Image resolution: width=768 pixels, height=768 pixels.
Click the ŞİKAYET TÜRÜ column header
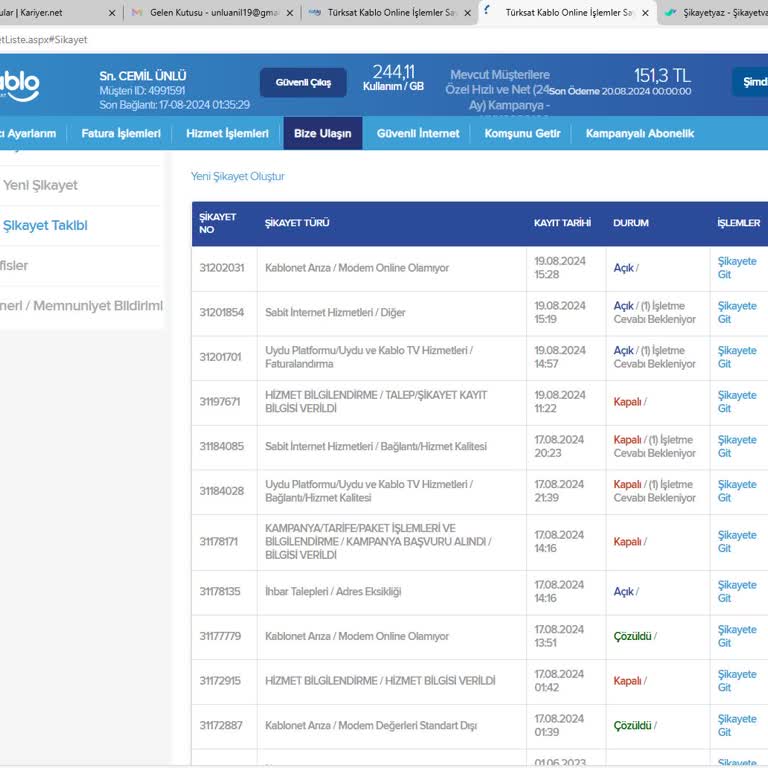[297, 223]
